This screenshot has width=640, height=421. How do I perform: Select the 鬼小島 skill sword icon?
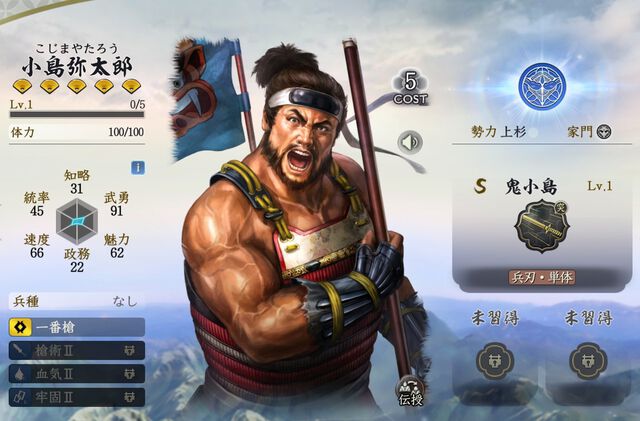542,226
